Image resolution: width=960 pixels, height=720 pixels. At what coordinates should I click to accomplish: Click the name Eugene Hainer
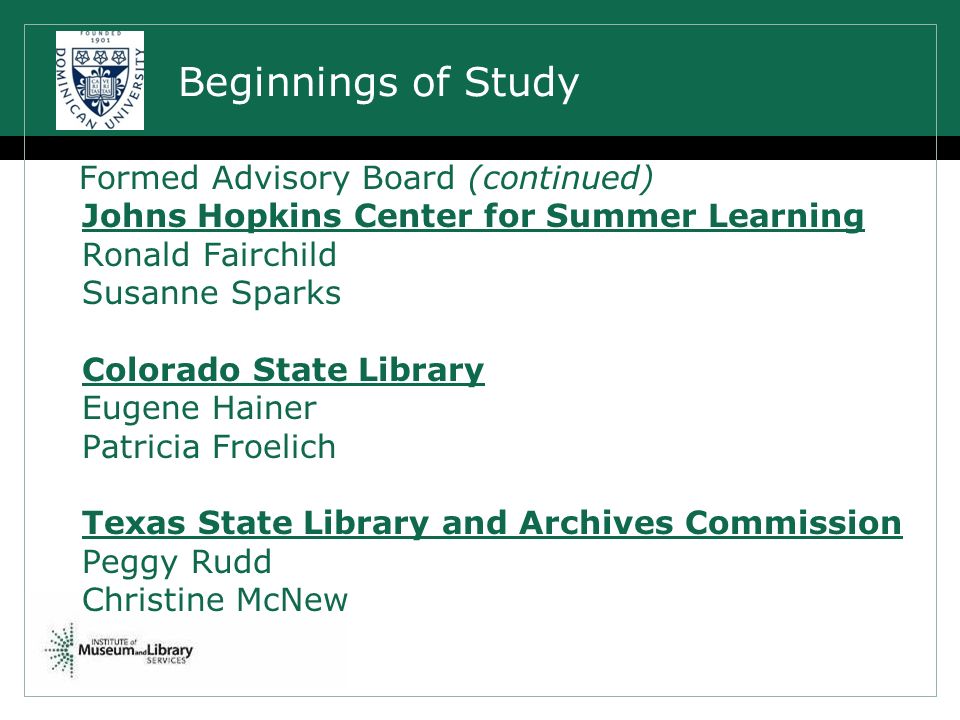point(199,408)
